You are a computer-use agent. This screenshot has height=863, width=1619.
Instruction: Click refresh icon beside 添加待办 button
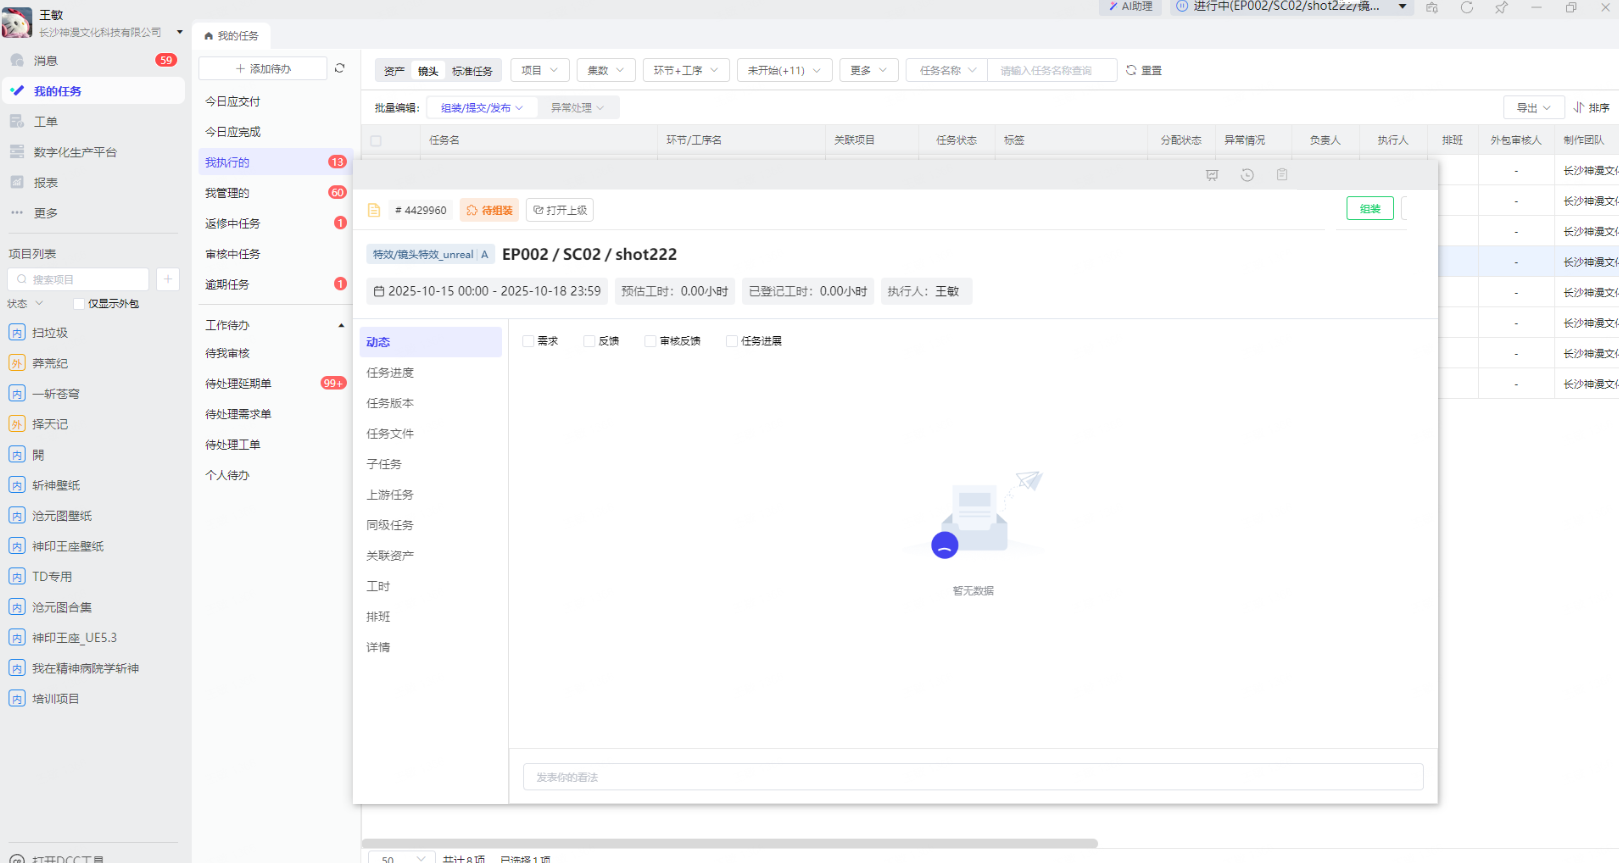click(340, 69)
